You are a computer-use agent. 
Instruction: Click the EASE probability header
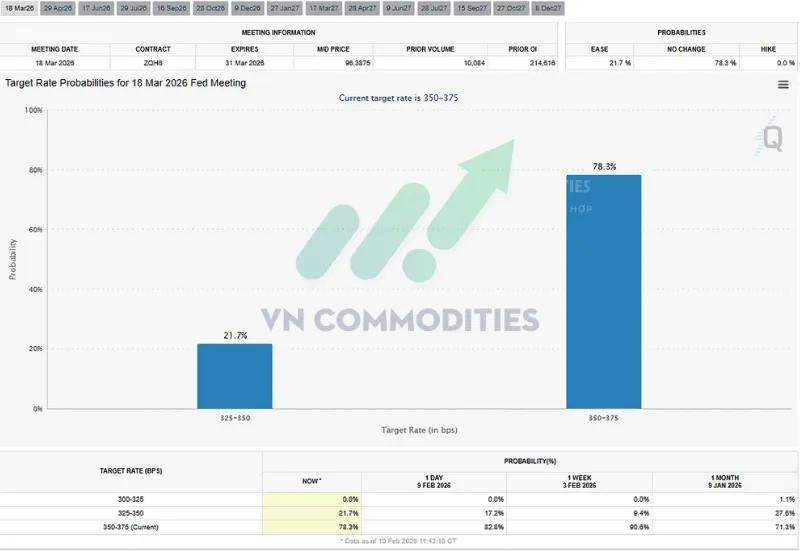599,49
